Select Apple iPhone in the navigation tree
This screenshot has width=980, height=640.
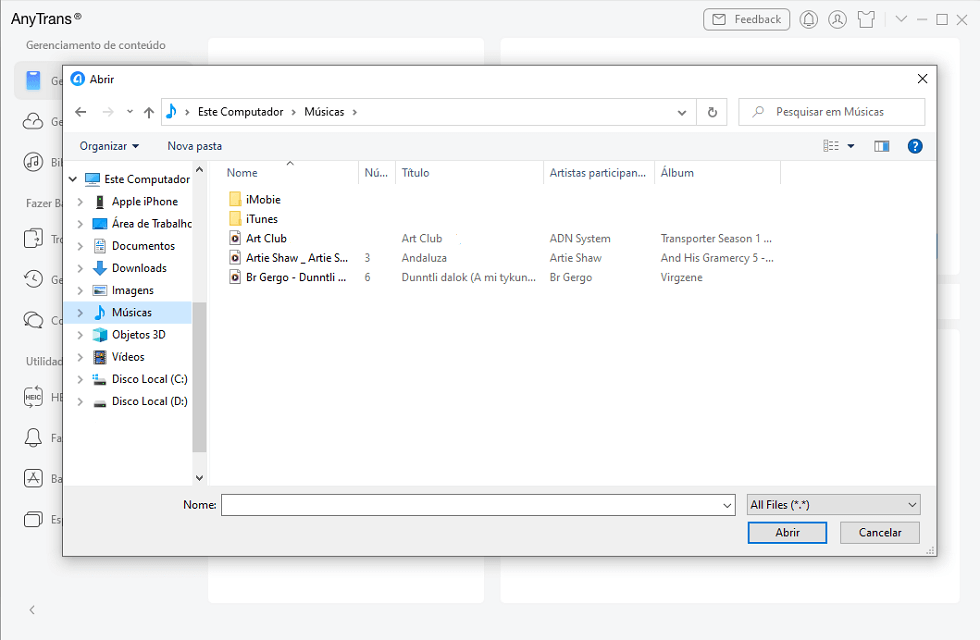coord(144,202)
